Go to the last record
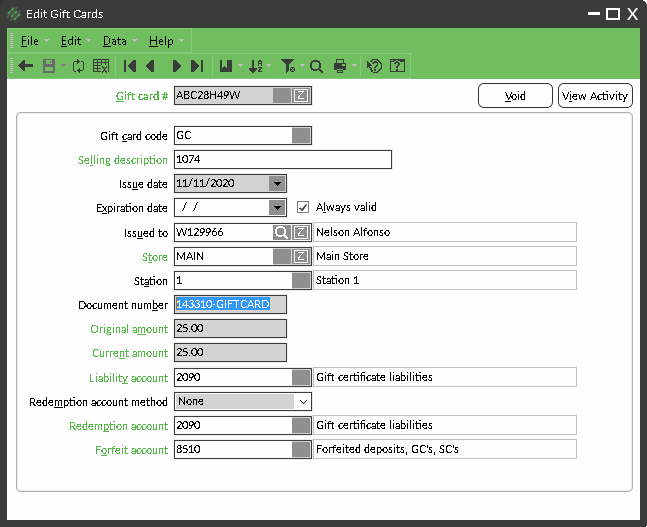Screen dimensions: 647x527 [x=197, y=66]
